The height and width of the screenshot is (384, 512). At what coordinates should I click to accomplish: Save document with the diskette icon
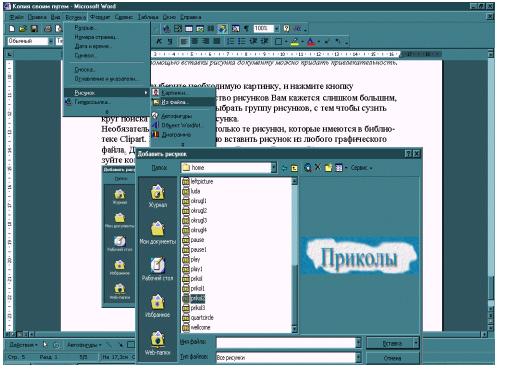34,29
